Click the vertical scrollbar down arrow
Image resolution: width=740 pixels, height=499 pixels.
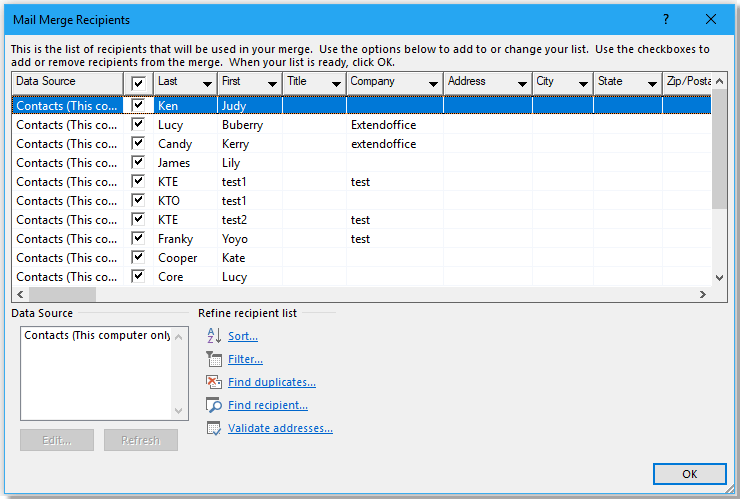tap(719, 279)
